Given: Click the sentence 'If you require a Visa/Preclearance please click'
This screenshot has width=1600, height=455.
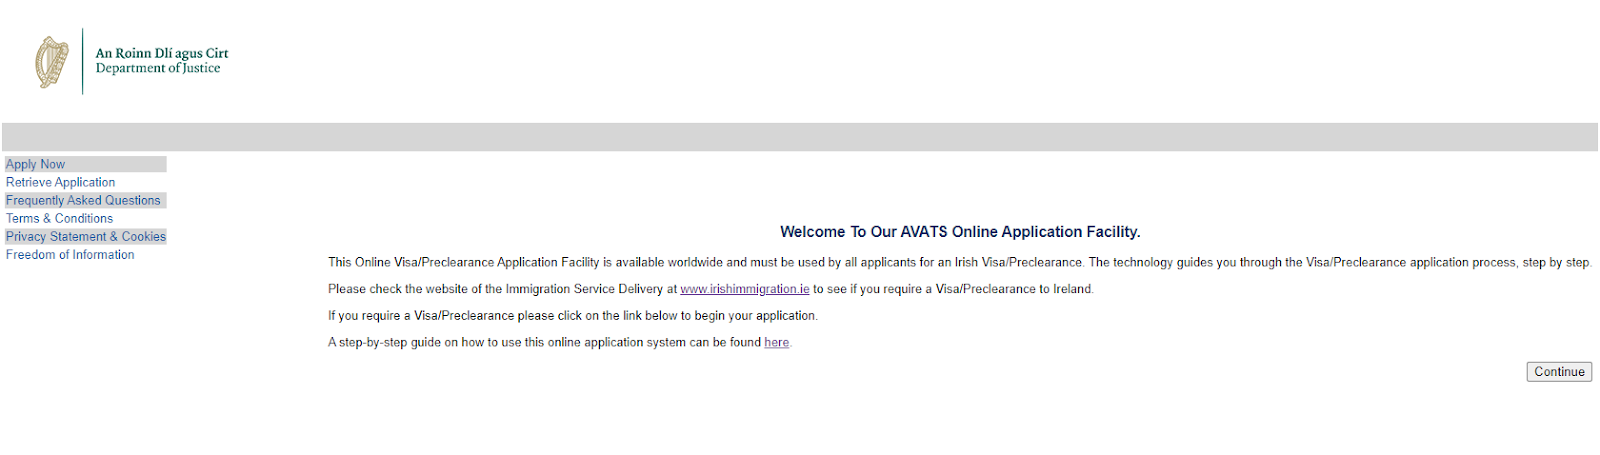Looking at the screenshot, I should [573, 316].
